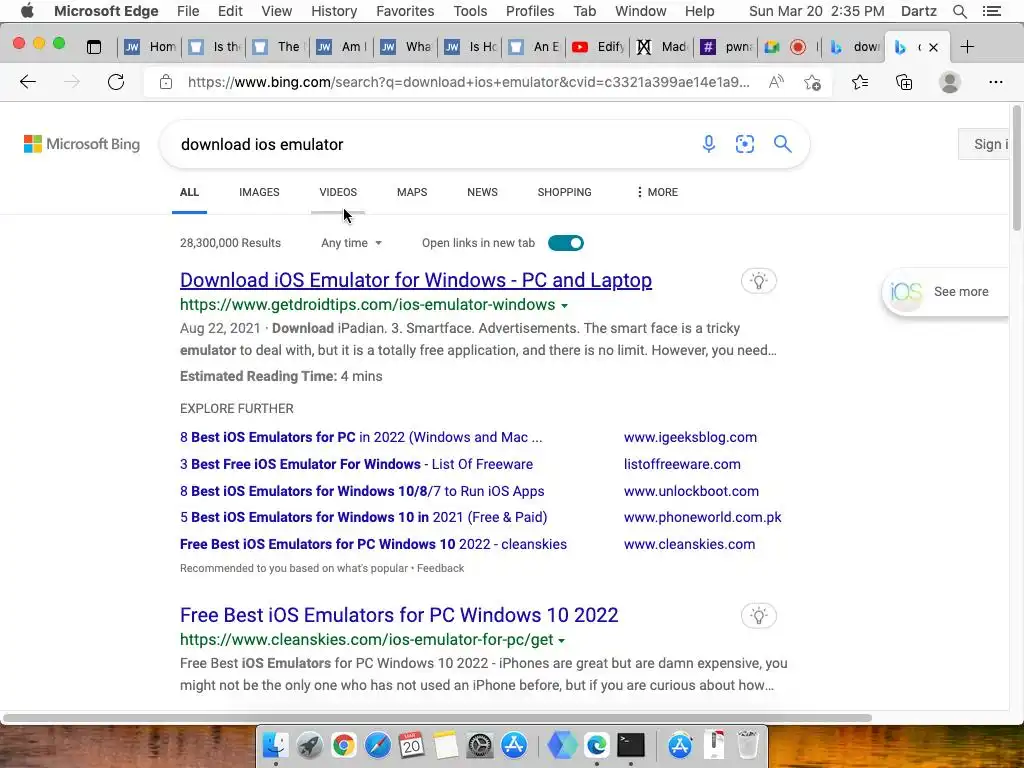This screenshot has height=768, width=1024.
Task: Expand getdroidtips URL dropdown arrow
Action: (564, 306)
